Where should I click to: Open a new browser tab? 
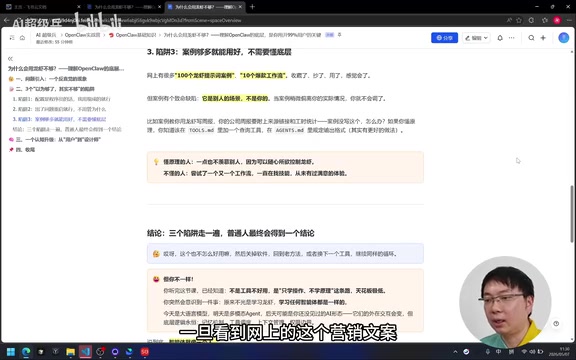click(252, 7)
